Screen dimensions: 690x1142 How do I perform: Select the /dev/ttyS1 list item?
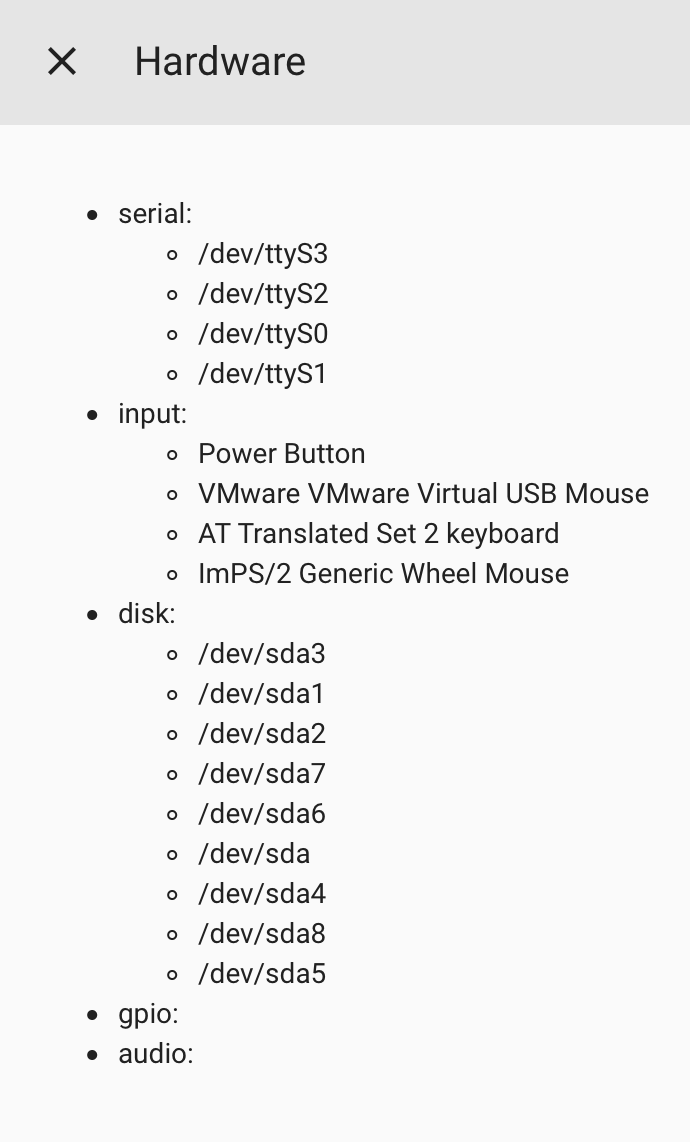[x=262, y=373]
